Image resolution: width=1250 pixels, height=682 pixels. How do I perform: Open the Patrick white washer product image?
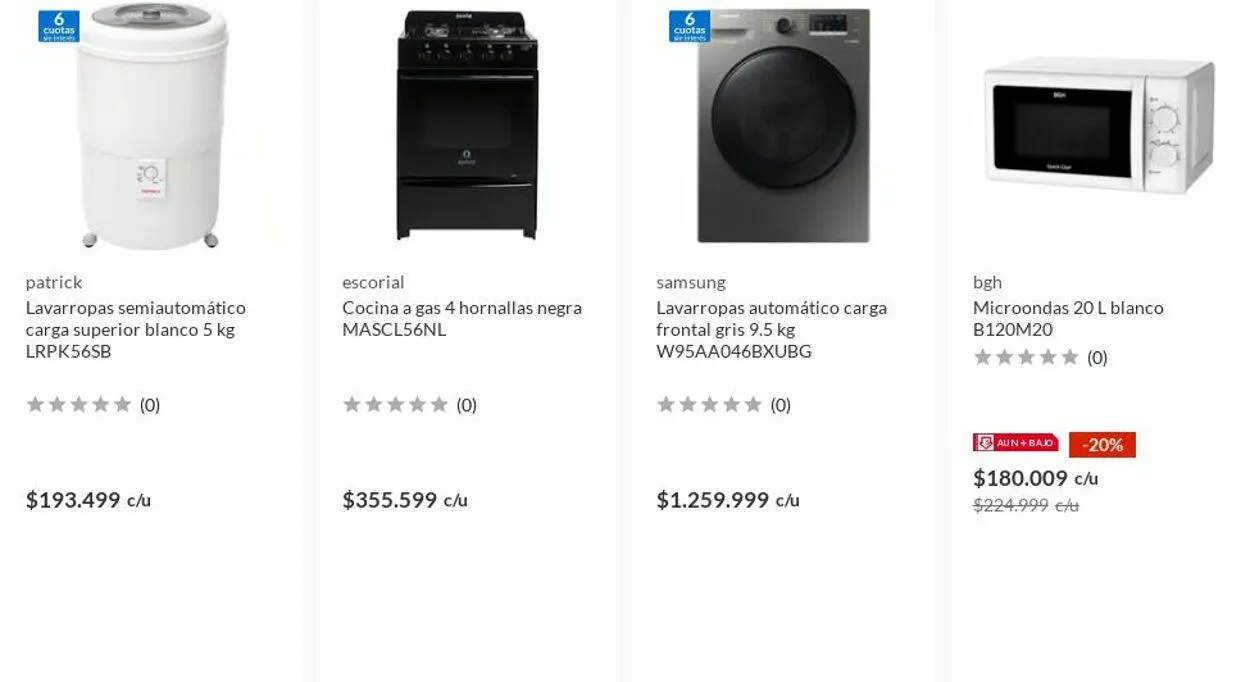pyautogui.click(x=152, y=126)
